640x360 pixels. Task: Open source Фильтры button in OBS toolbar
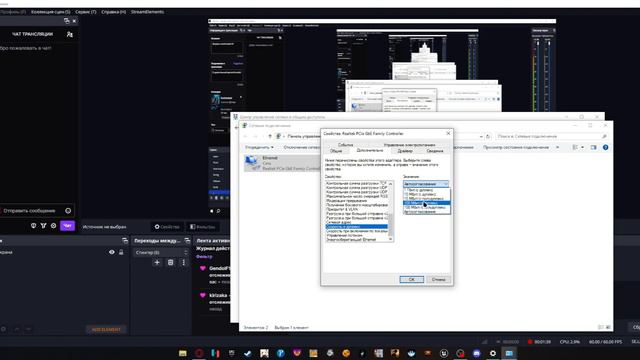click(x=203, y=227)
